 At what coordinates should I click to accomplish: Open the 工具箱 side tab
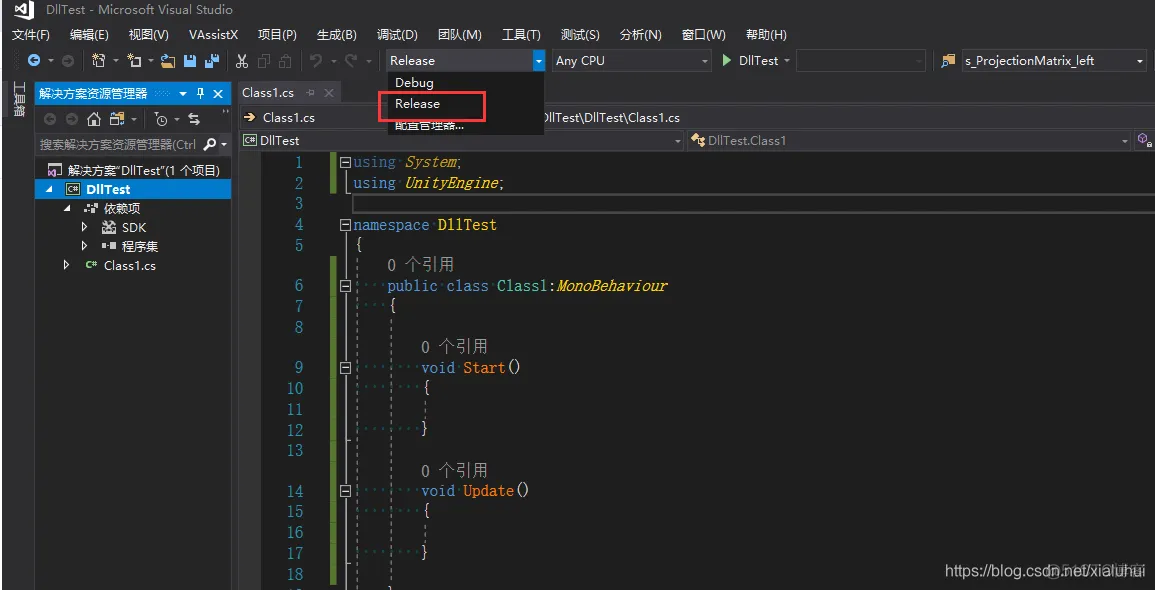pos(20,100)
